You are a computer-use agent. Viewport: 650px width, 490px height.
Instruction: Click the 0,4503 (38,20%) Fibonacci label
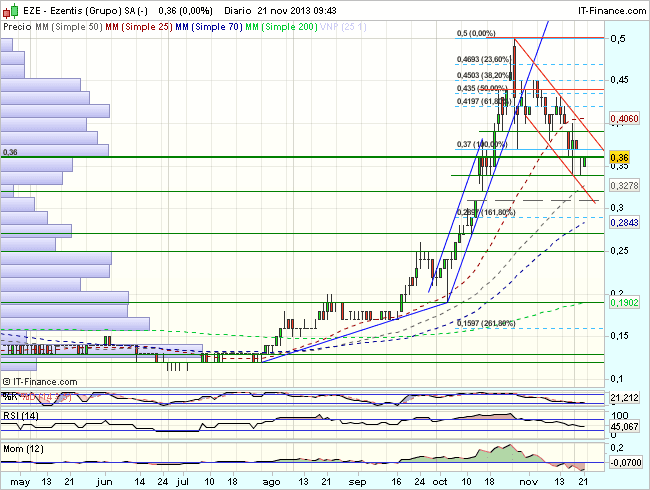pyautogui.click(x=483, y=75)
